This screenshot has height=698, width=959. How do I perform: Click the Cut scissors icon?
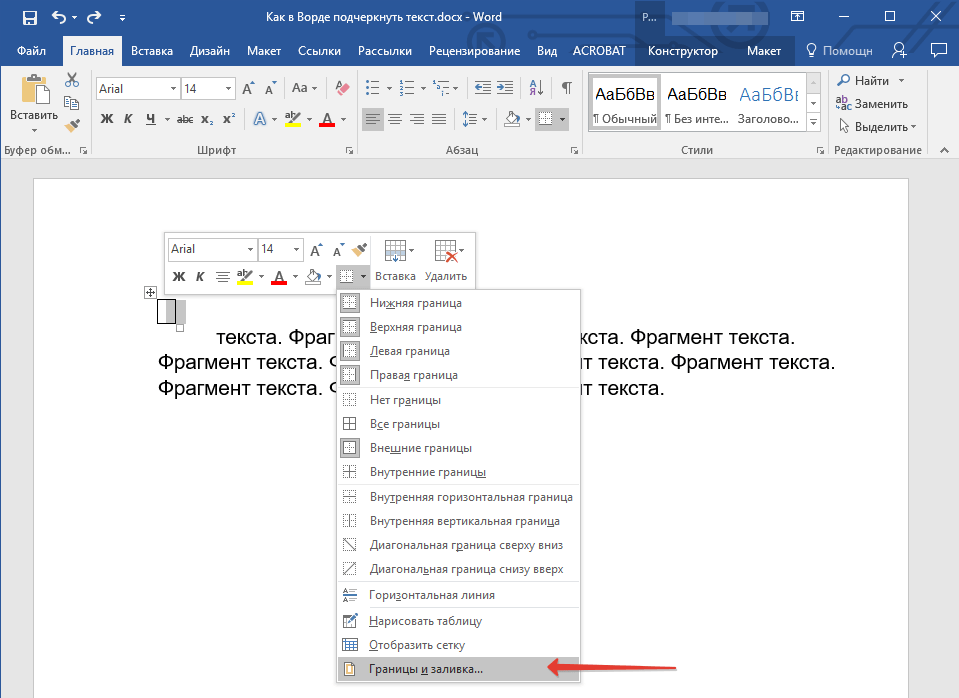72,81
